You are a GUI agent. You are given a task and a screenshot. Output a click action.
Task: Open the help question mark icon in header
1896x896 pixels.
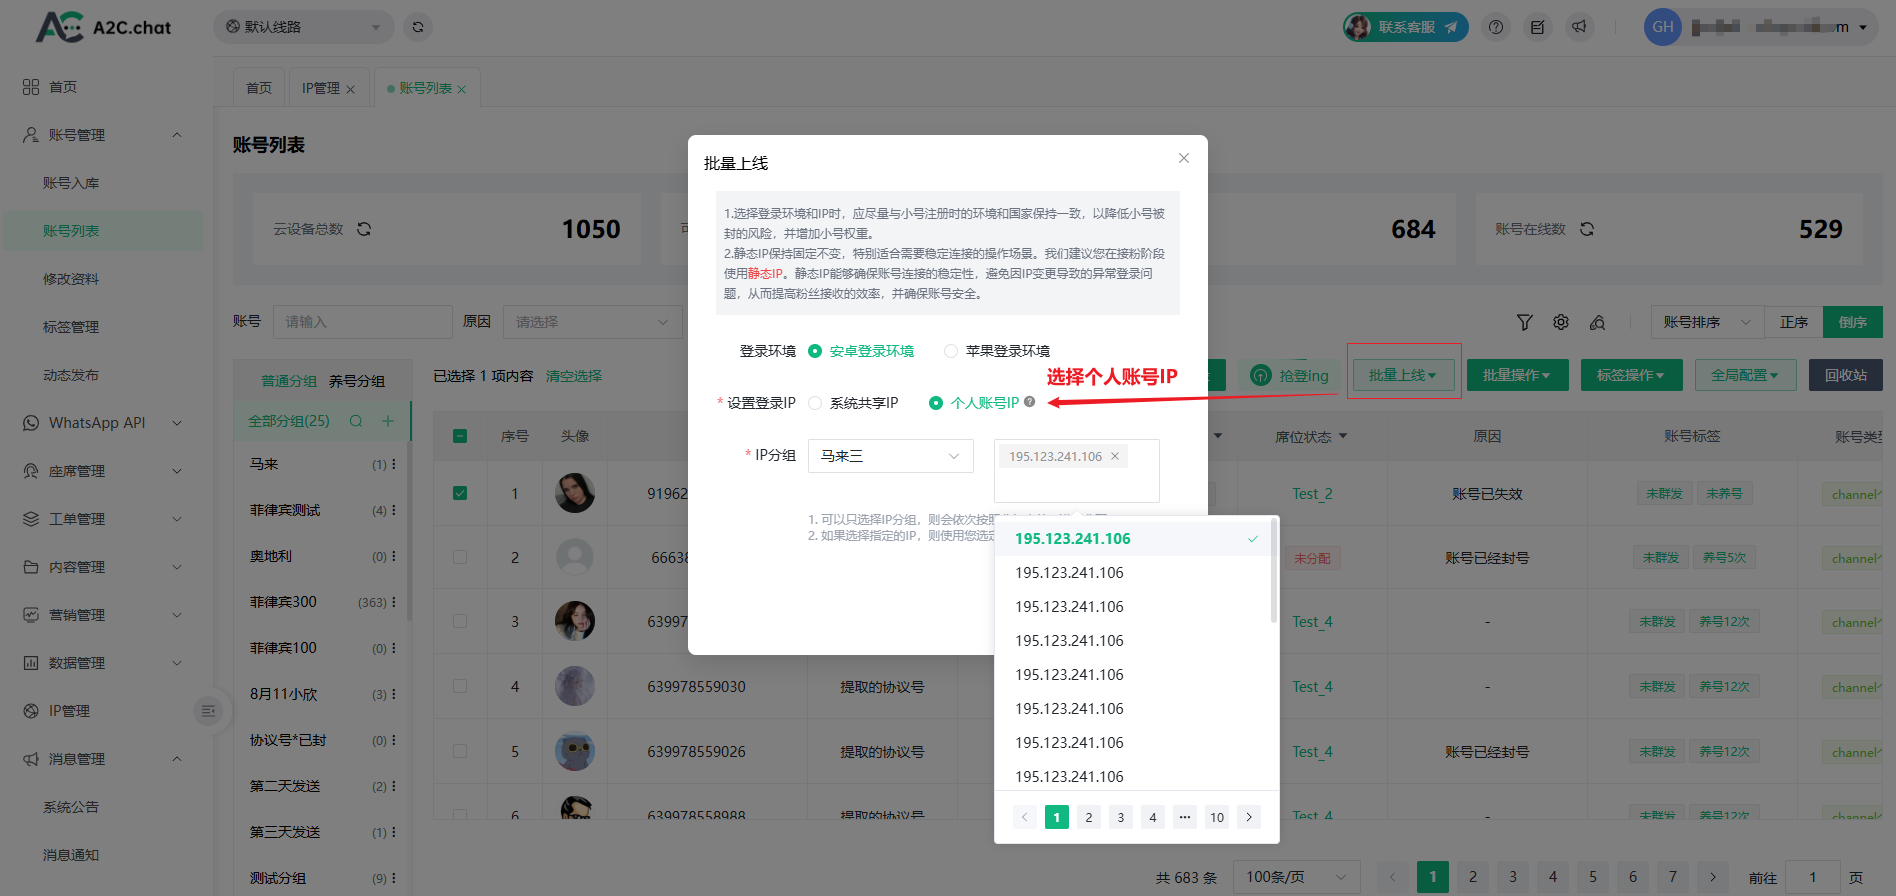coord(1496,27)
